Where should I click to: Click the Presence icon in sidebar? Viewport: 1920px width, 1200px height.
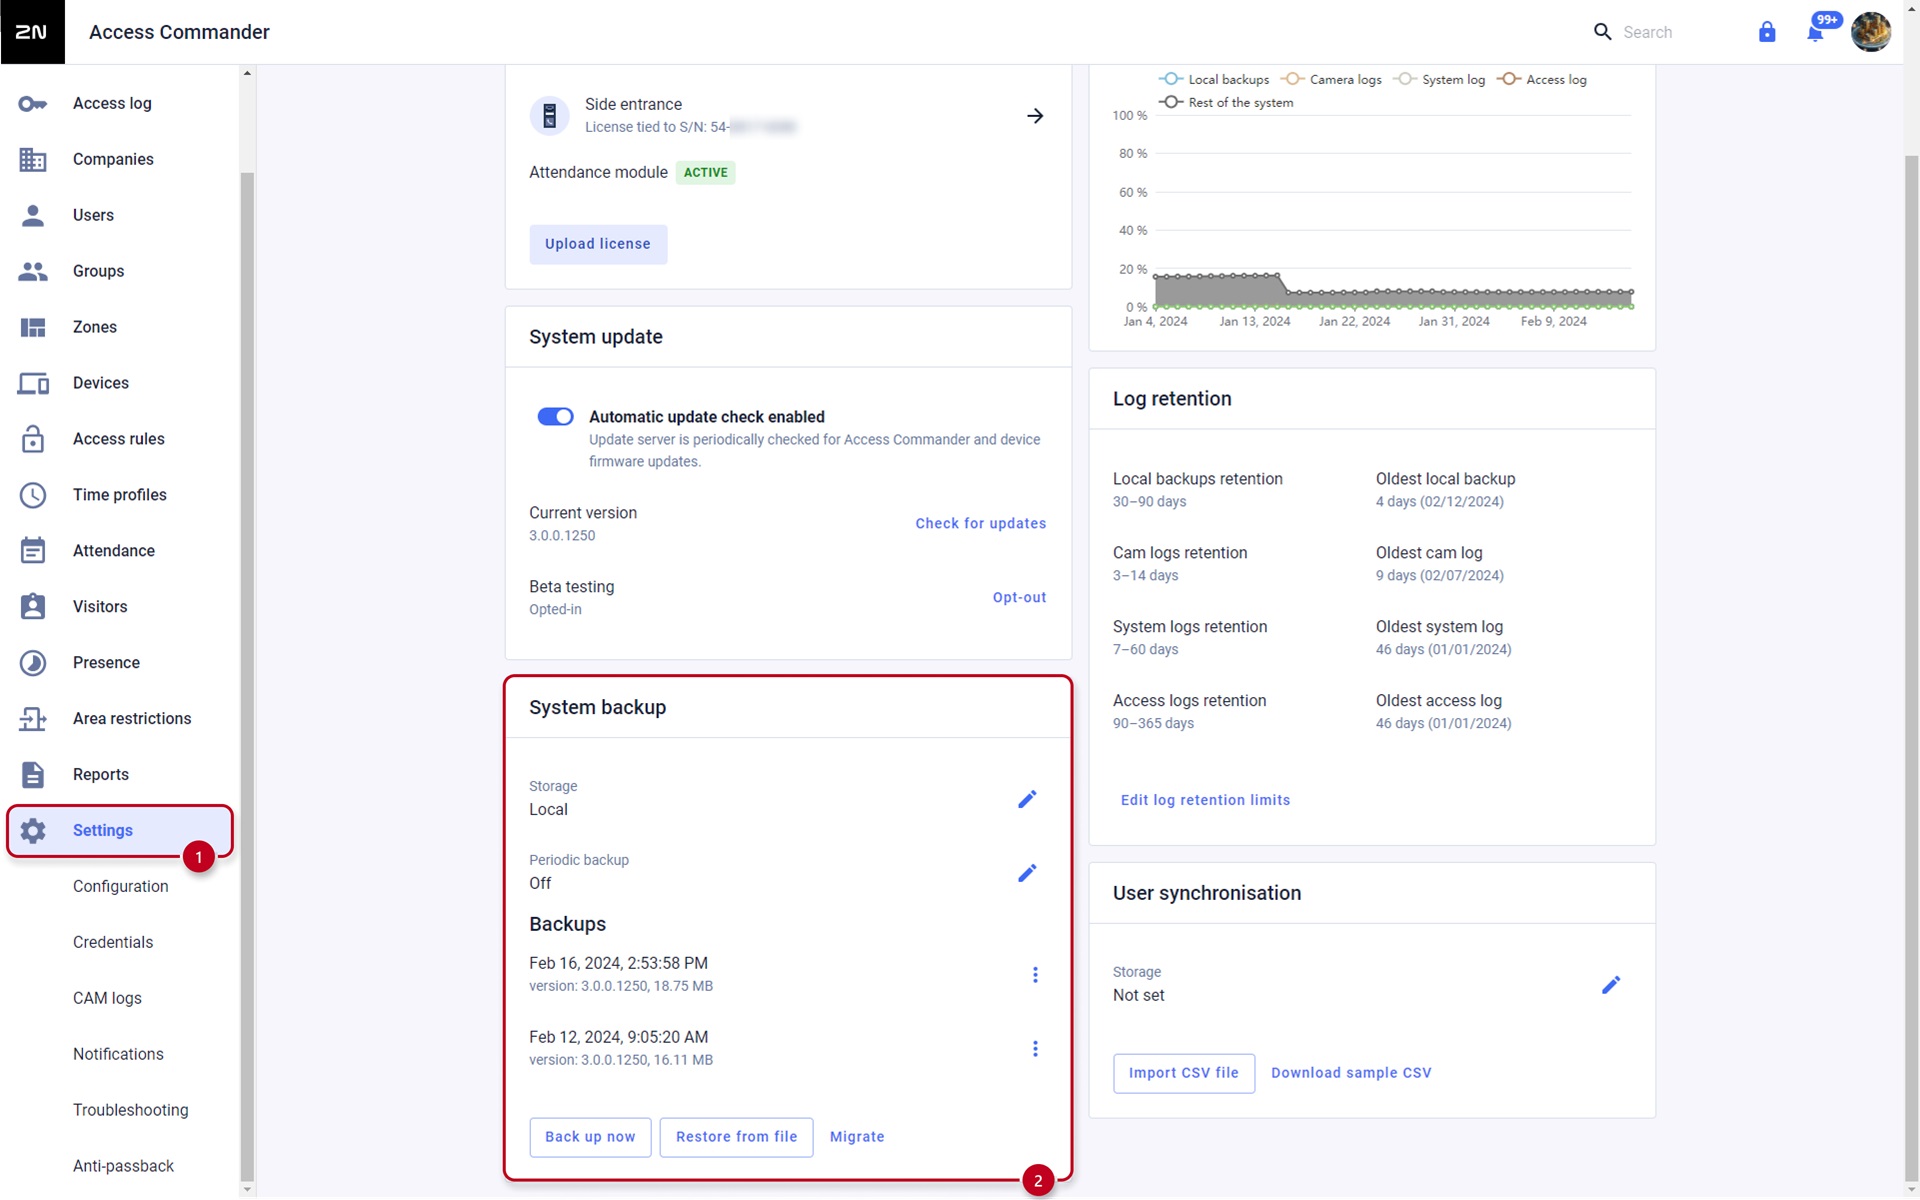(x=33, y=663)
